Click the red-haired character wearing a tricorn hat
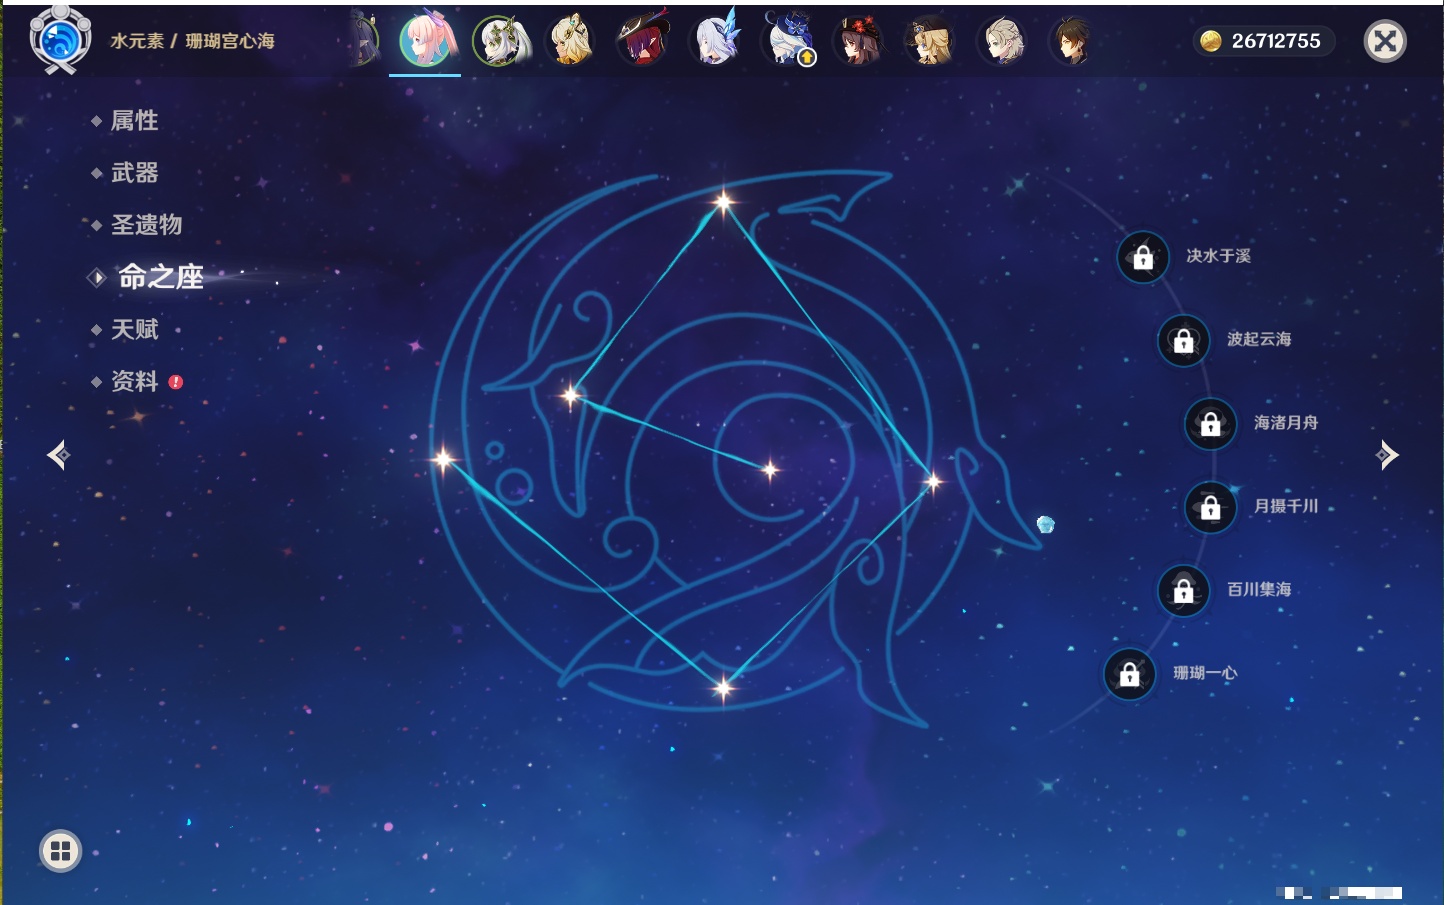Viewport: 1444px width, 905px height. point(643,41)
